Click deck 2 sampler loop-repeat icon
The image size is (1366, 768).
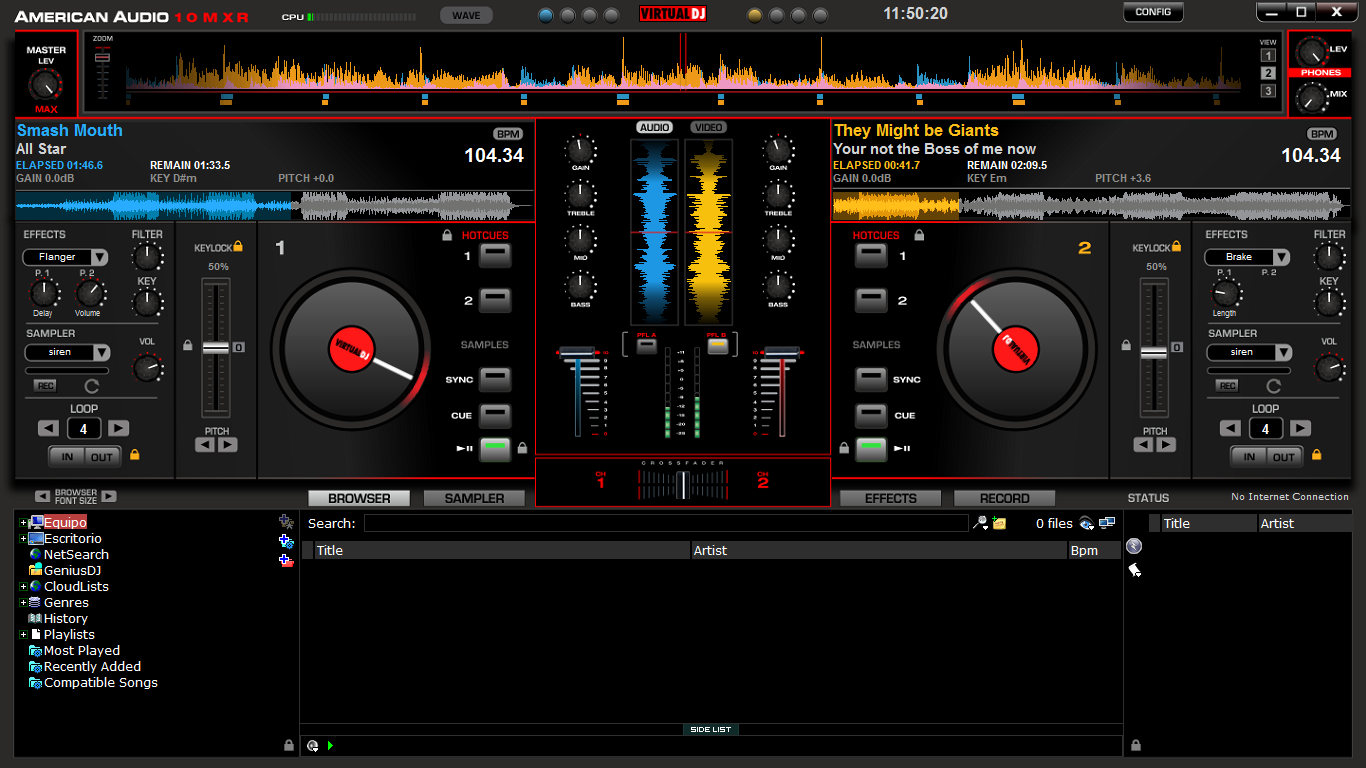(1274, 385)
